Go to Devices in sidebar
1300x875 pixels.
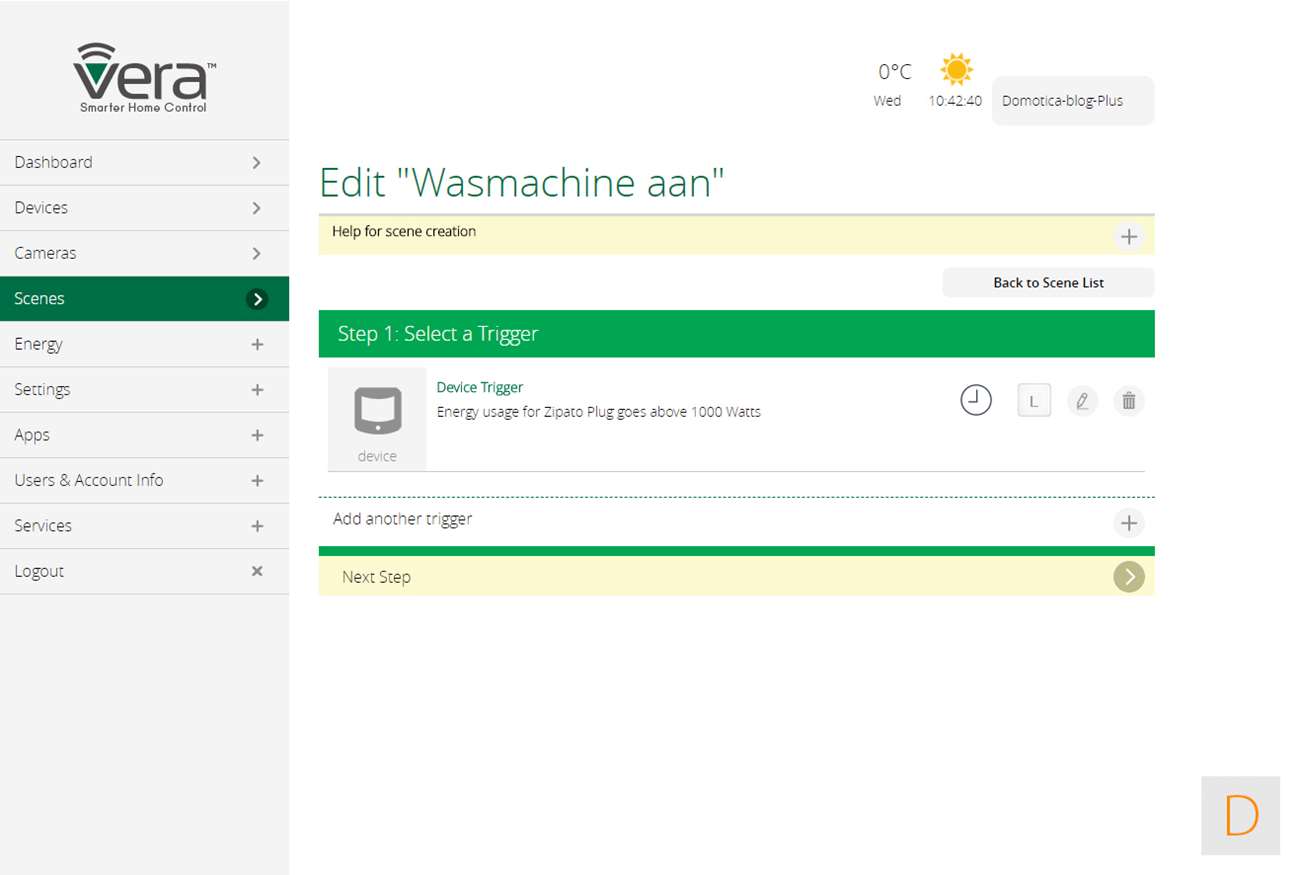(144, 208)
